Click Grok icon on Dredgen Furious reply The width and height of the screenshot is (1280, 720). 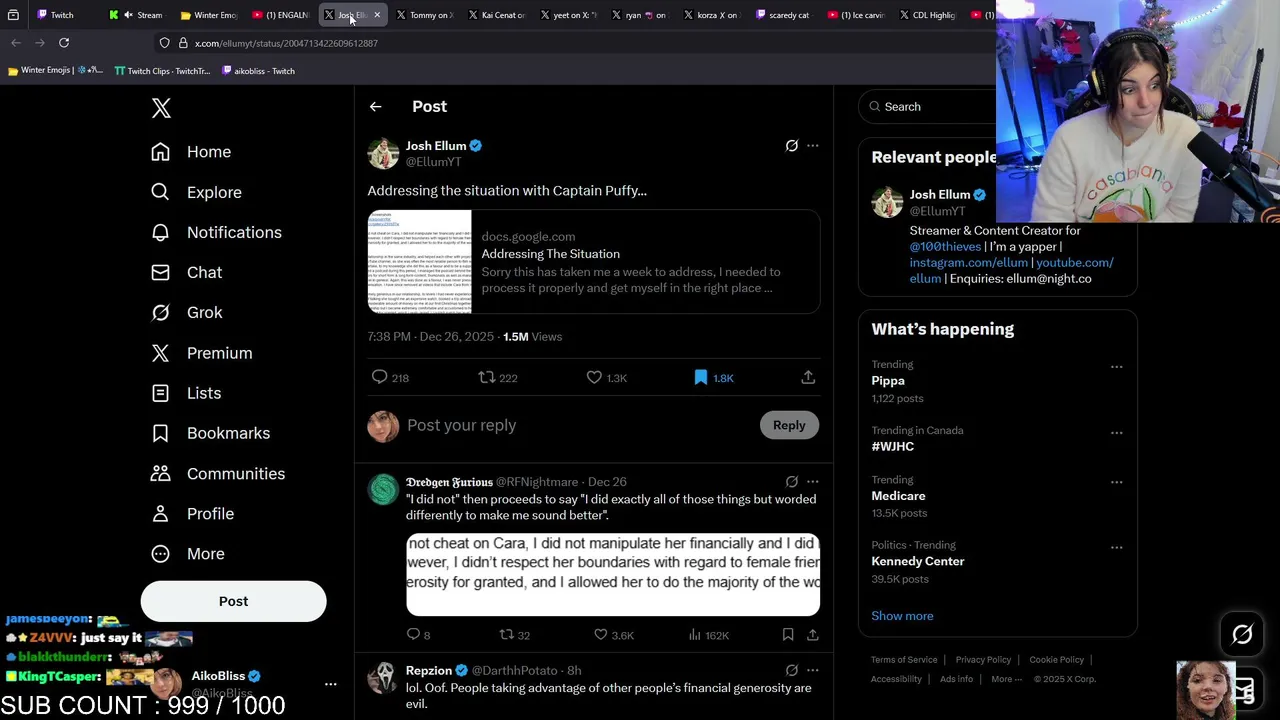pyautogui.click(x=791, y=482)
